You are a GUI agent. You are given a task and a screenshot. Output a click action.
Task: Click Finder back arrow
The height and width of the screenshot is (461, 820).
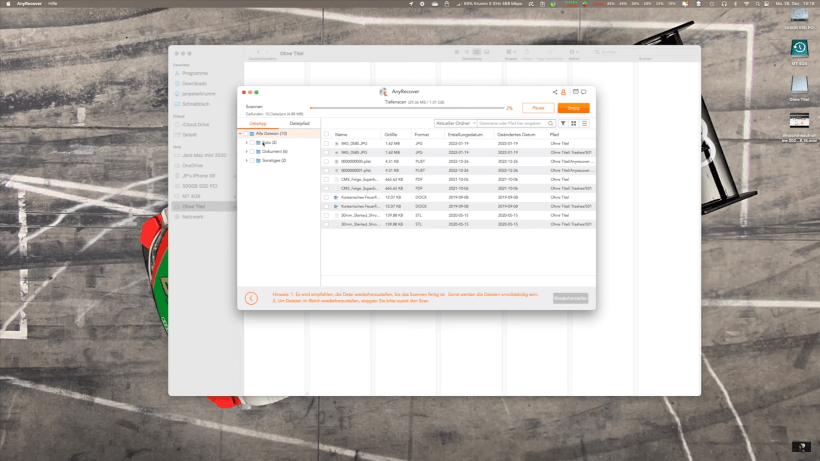(258, 52)
